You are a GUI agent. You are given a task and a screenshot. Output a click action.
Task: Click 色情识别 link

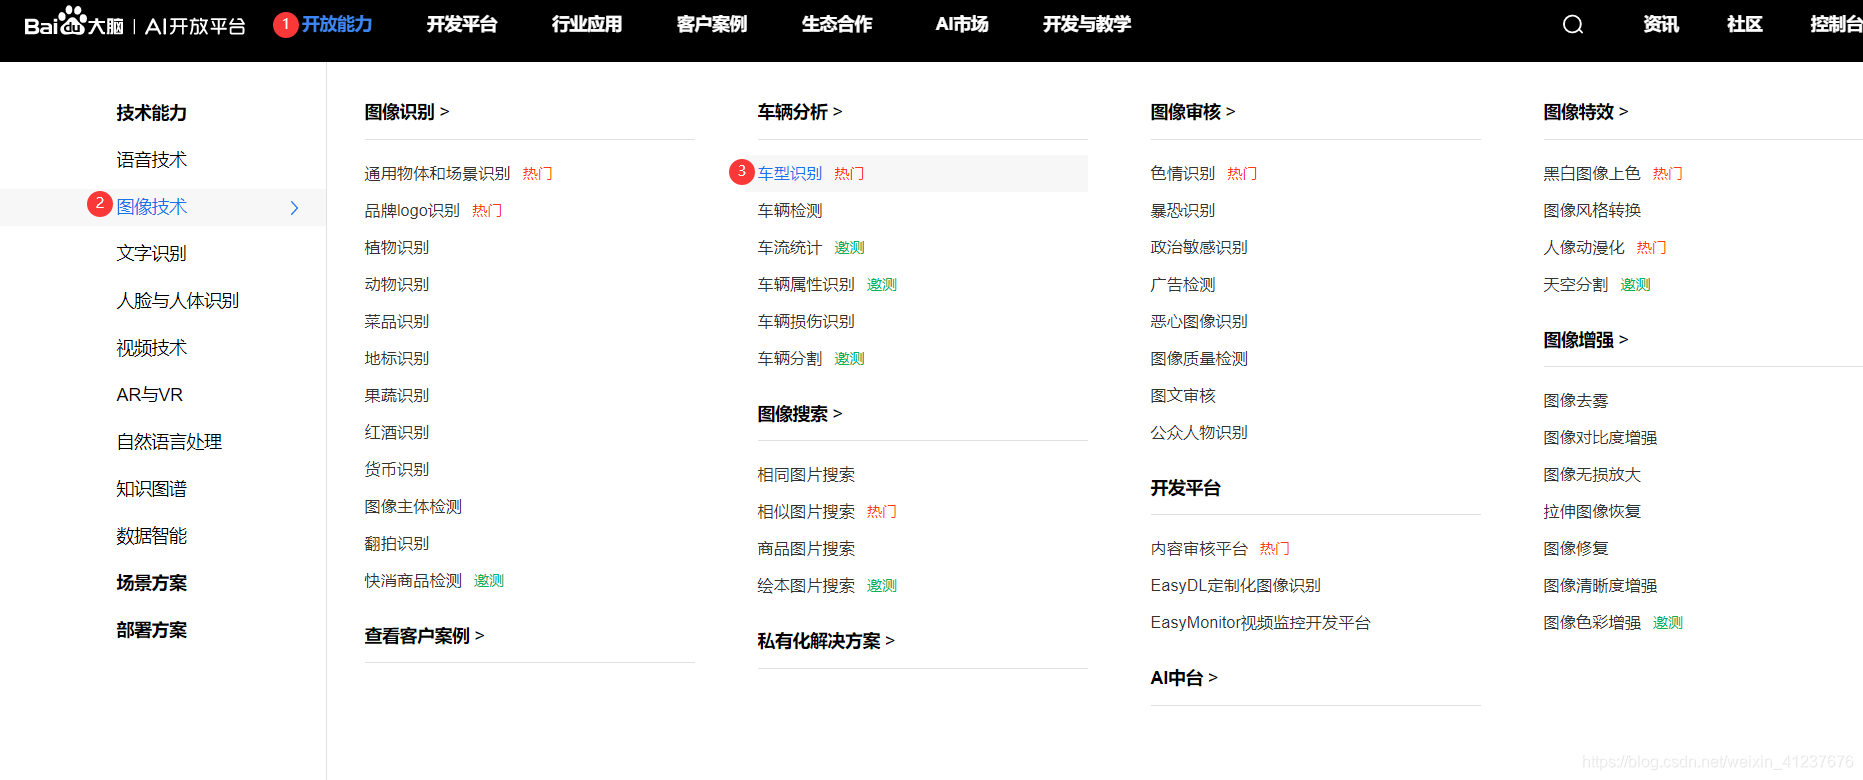1183,174
